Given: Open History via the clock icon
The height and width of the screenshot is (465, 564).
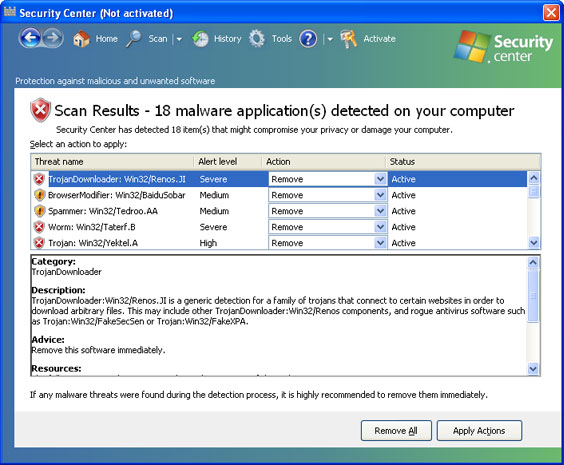Looking at the screenshot, I should click(x=200, y=39).
